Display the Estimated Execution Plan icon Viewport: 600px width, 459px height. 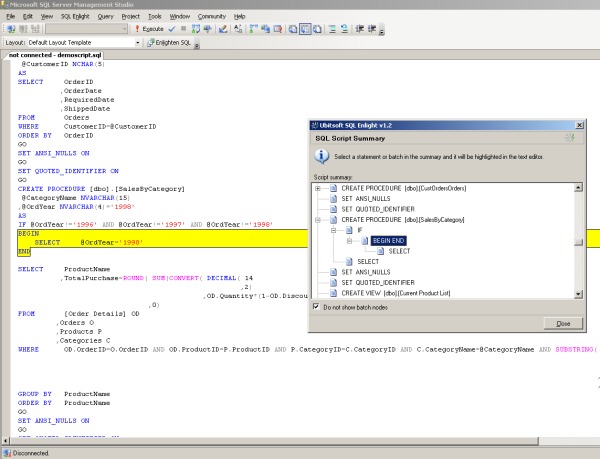[x=196, y=29]
